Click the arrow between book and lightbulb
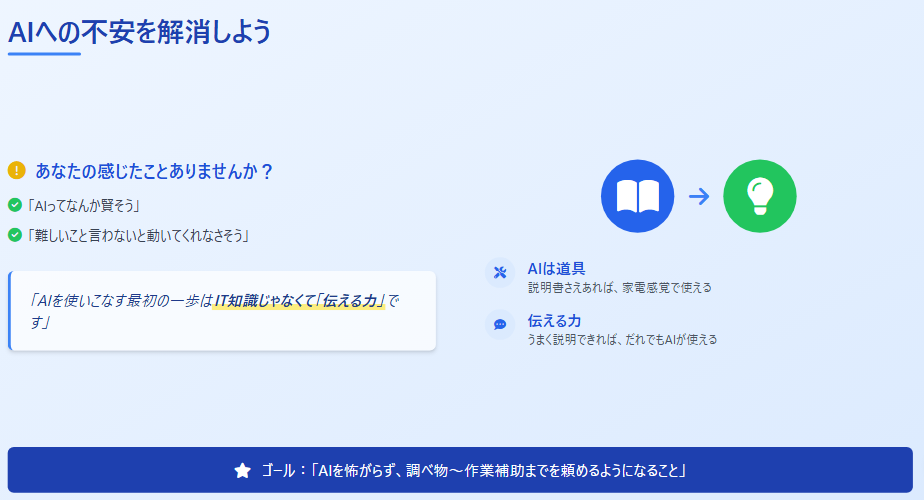 point(699,196)
